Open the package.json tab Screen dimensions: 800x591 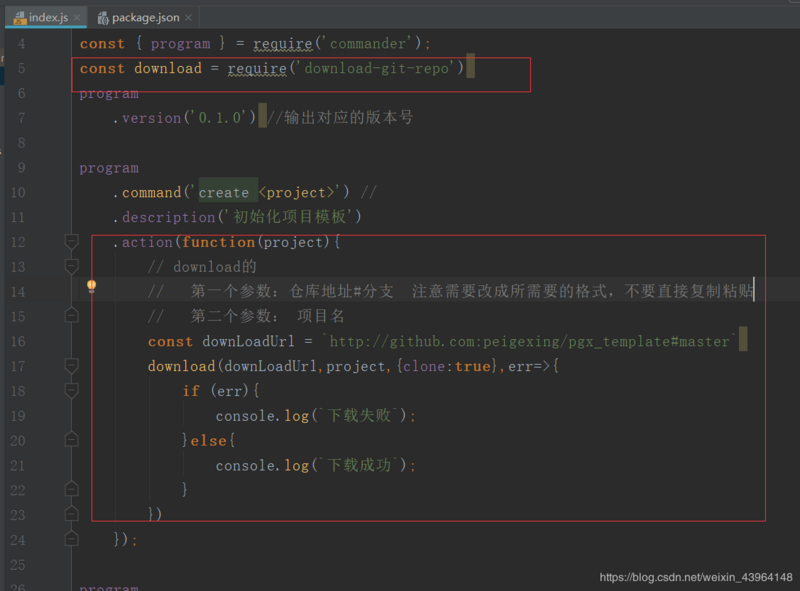click(145, 18)
